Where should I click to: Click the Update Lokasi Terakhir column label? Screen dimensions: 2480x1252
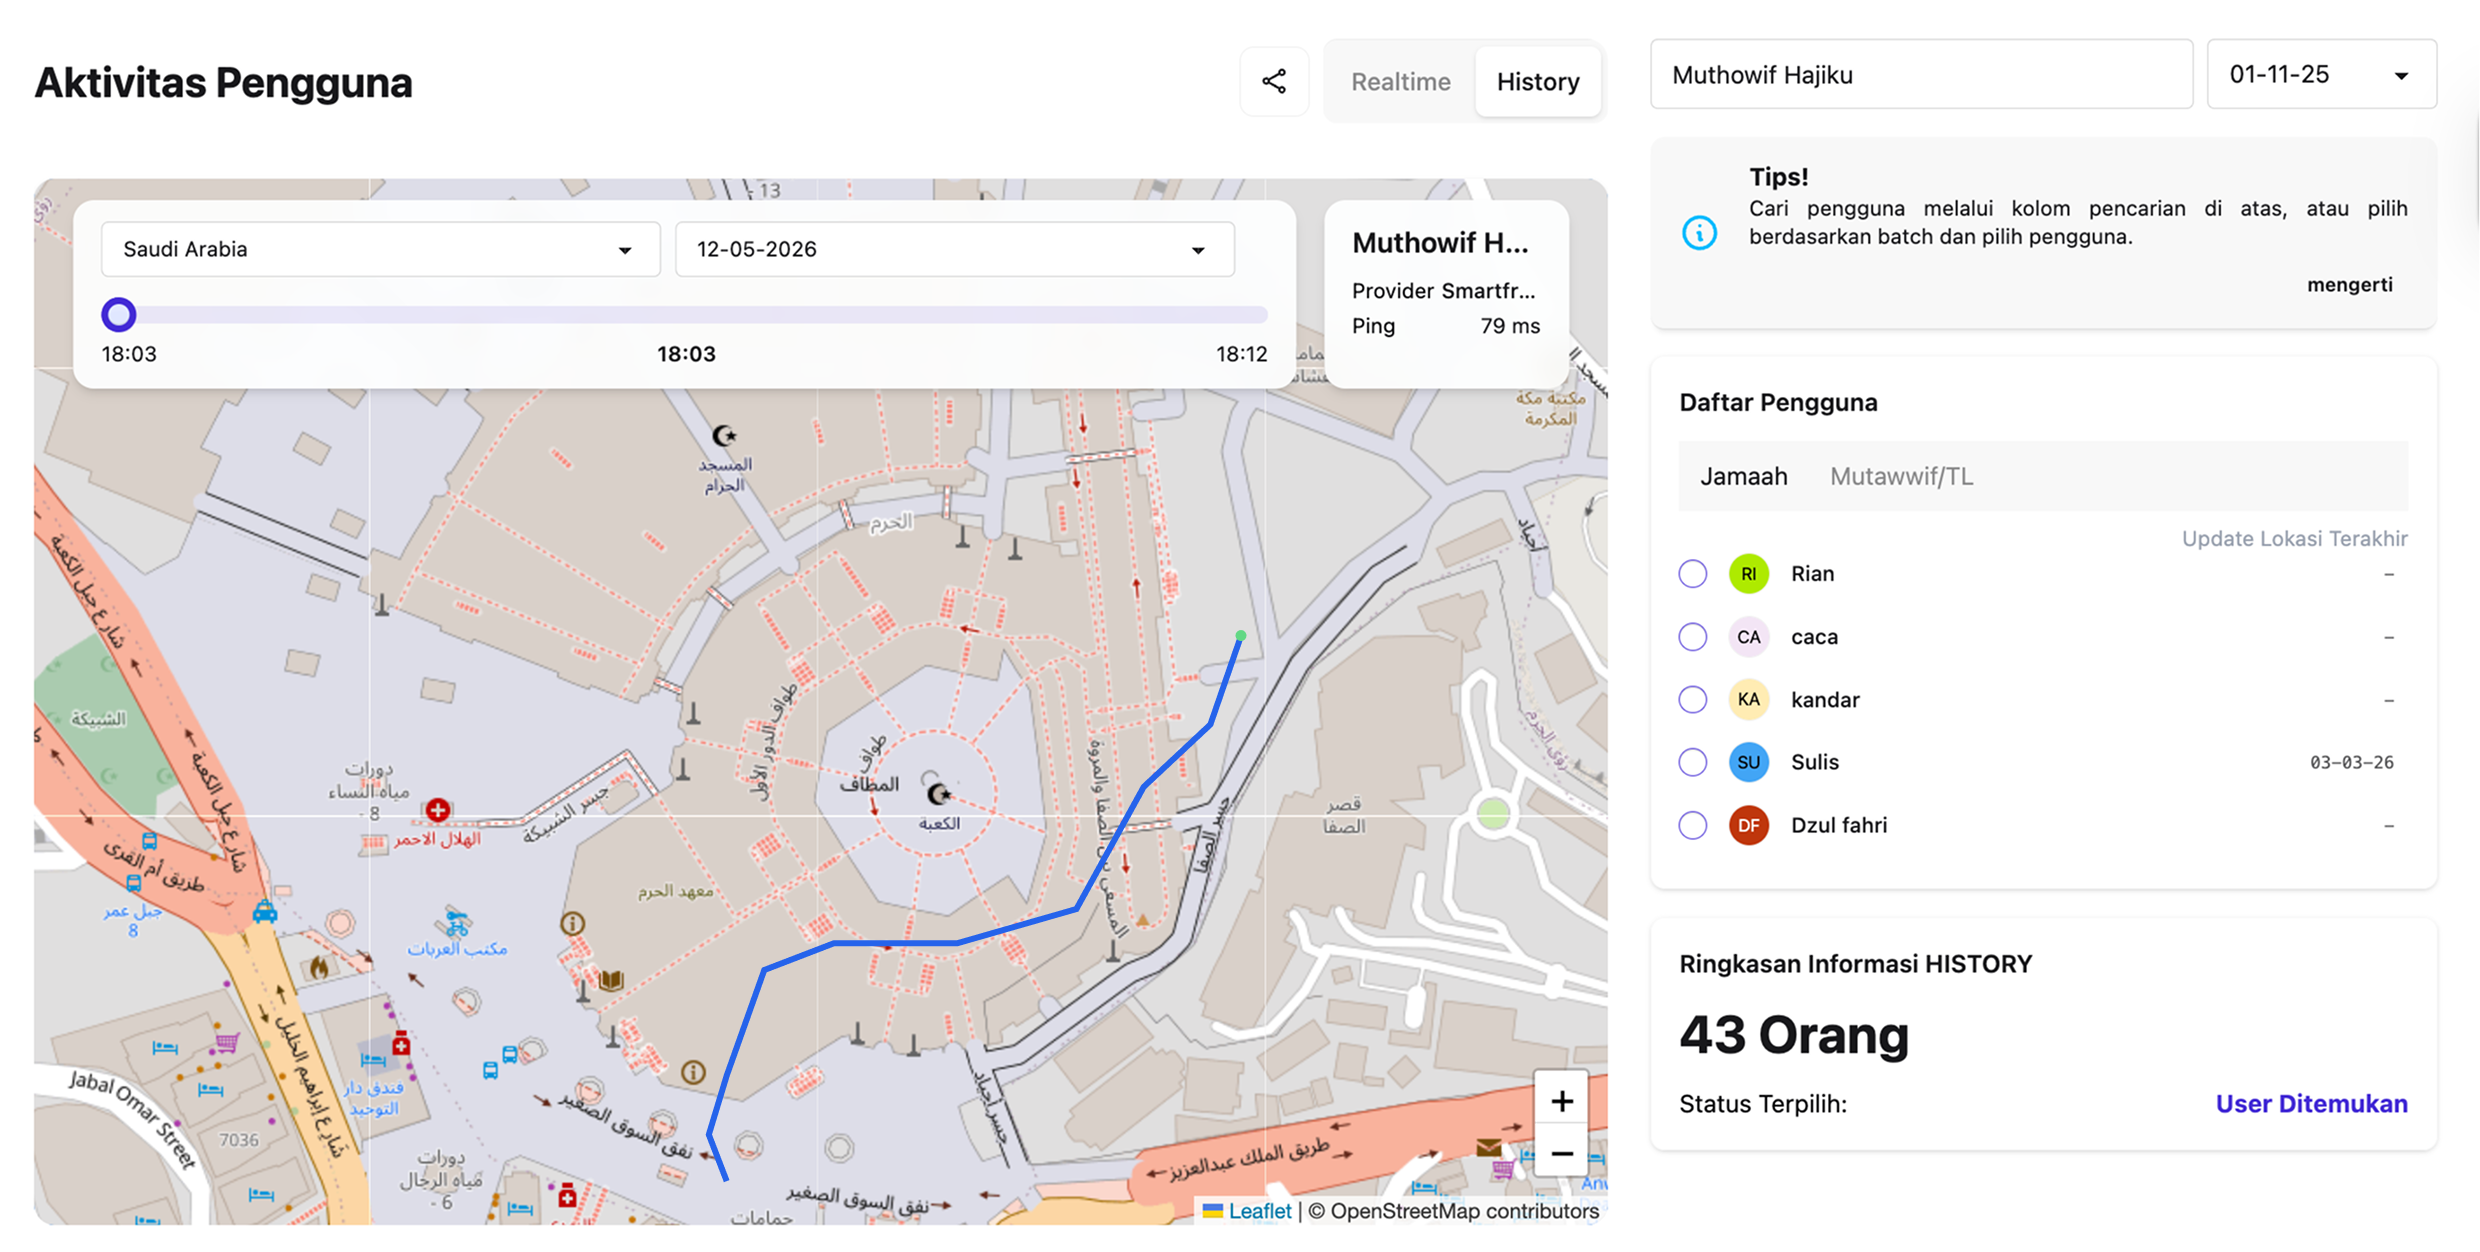point(2294,539)
